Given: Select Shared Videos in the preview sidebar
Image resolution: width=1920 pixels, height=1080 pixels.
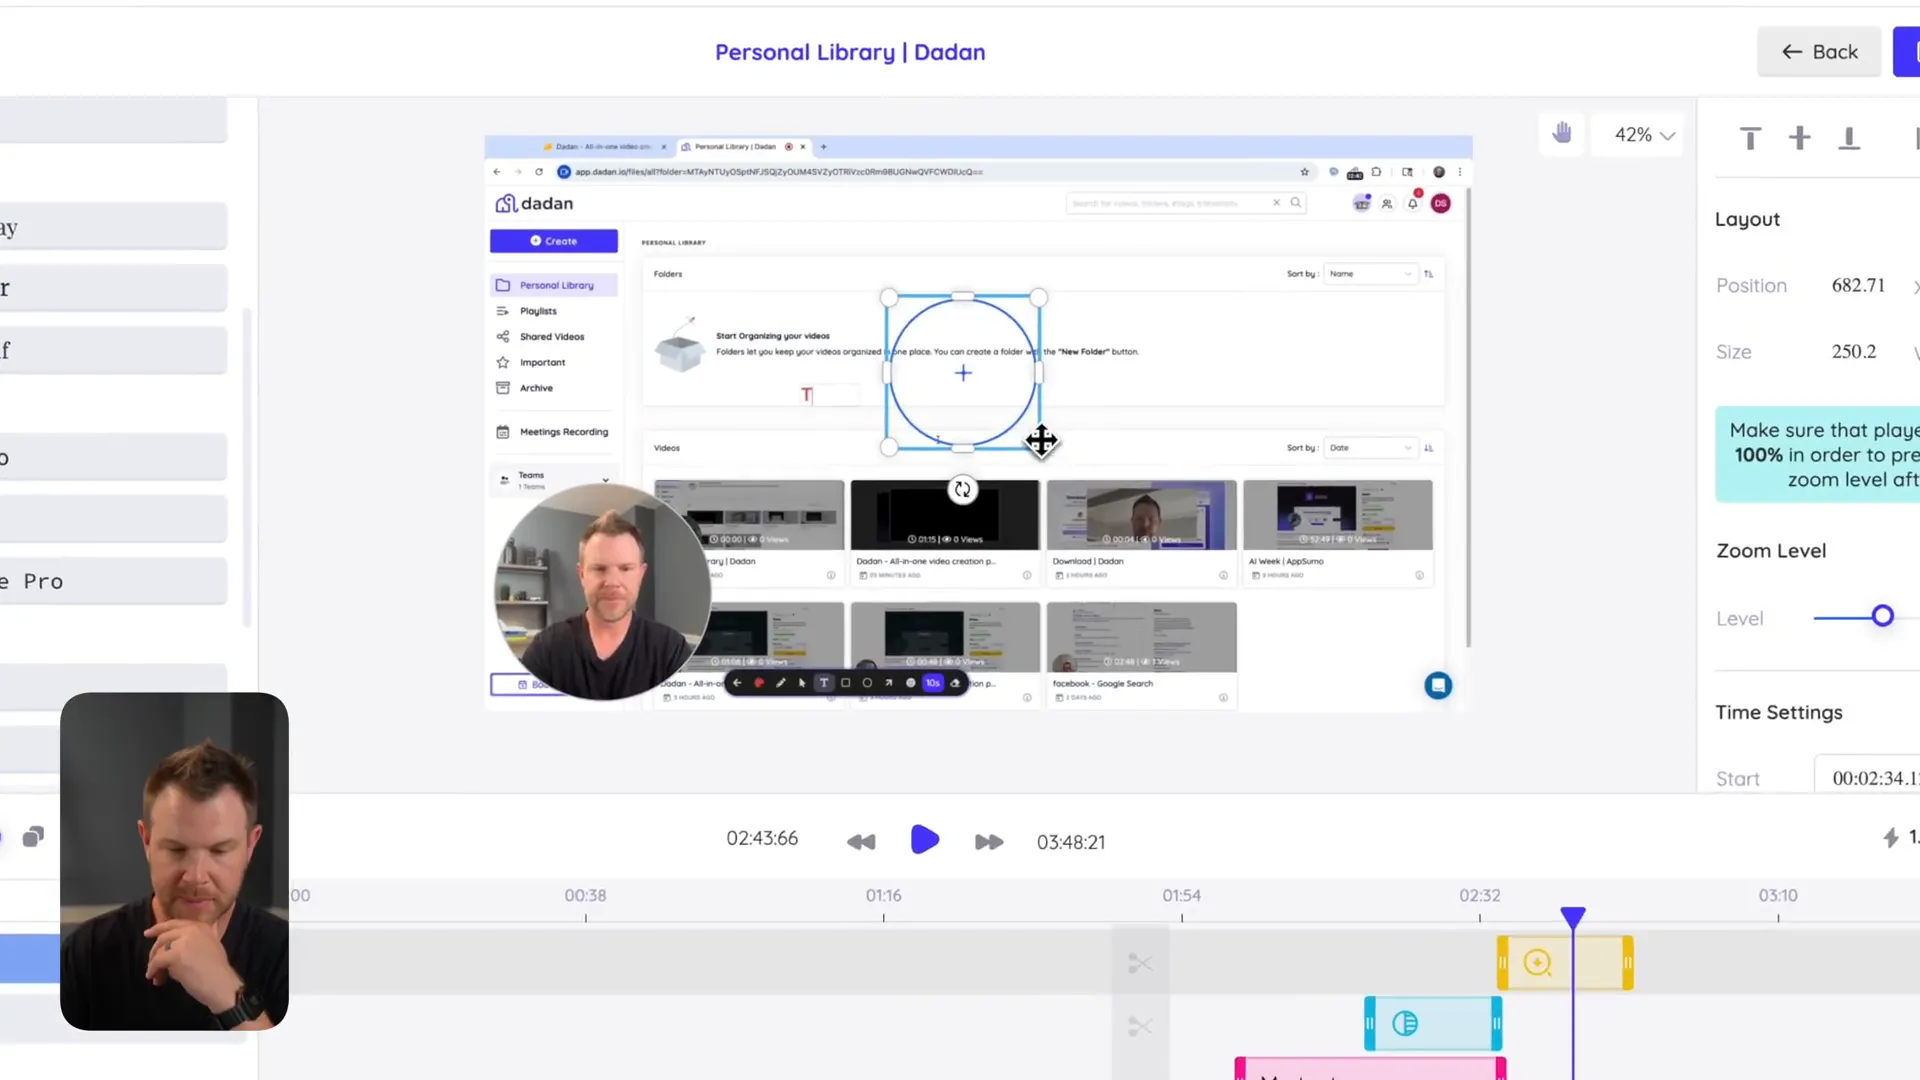Looking at the screenshot, I should coord(552,337).
